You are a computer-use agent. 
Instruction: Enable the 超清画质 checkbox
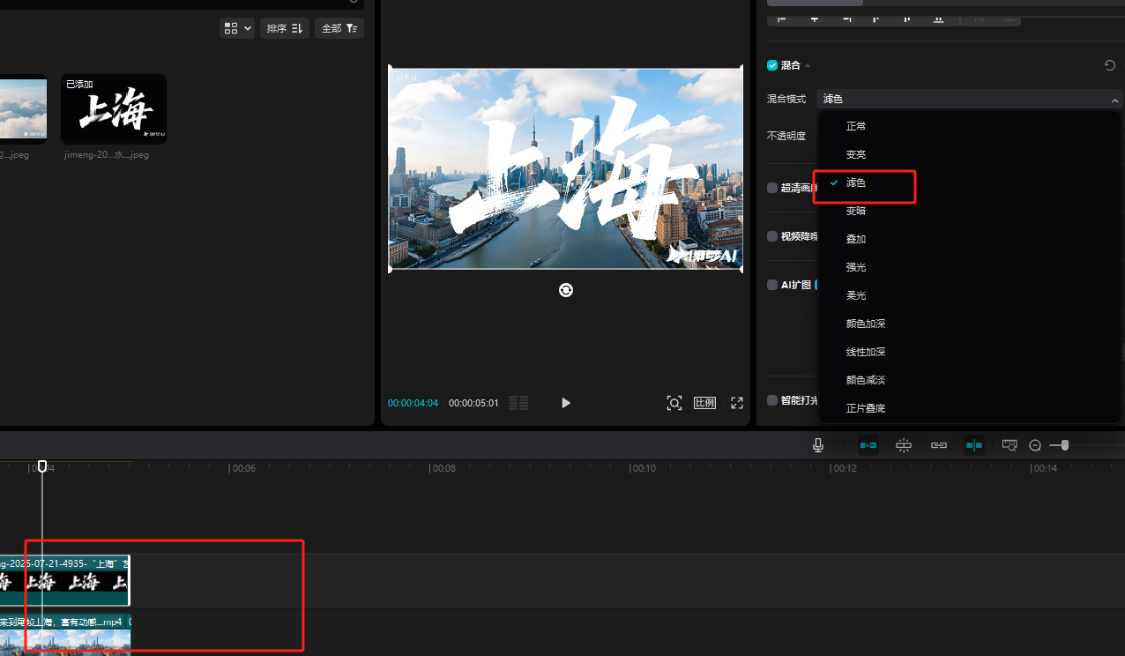coord(771,187)
